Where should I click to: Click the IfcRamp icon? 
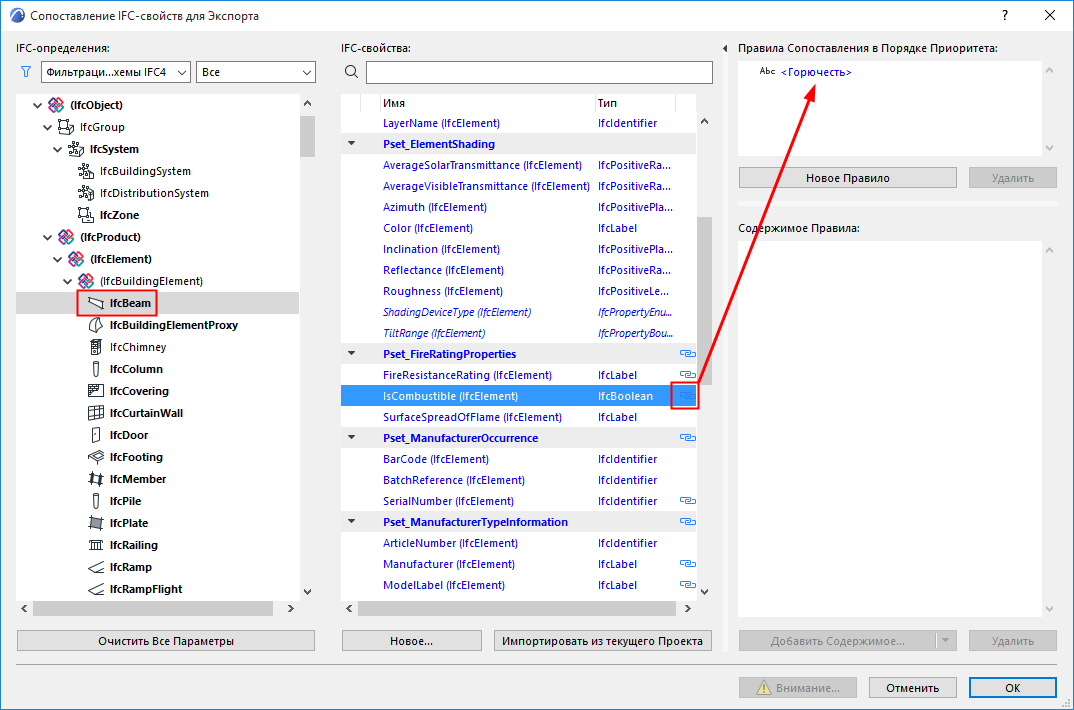click(x=96, y=567)
